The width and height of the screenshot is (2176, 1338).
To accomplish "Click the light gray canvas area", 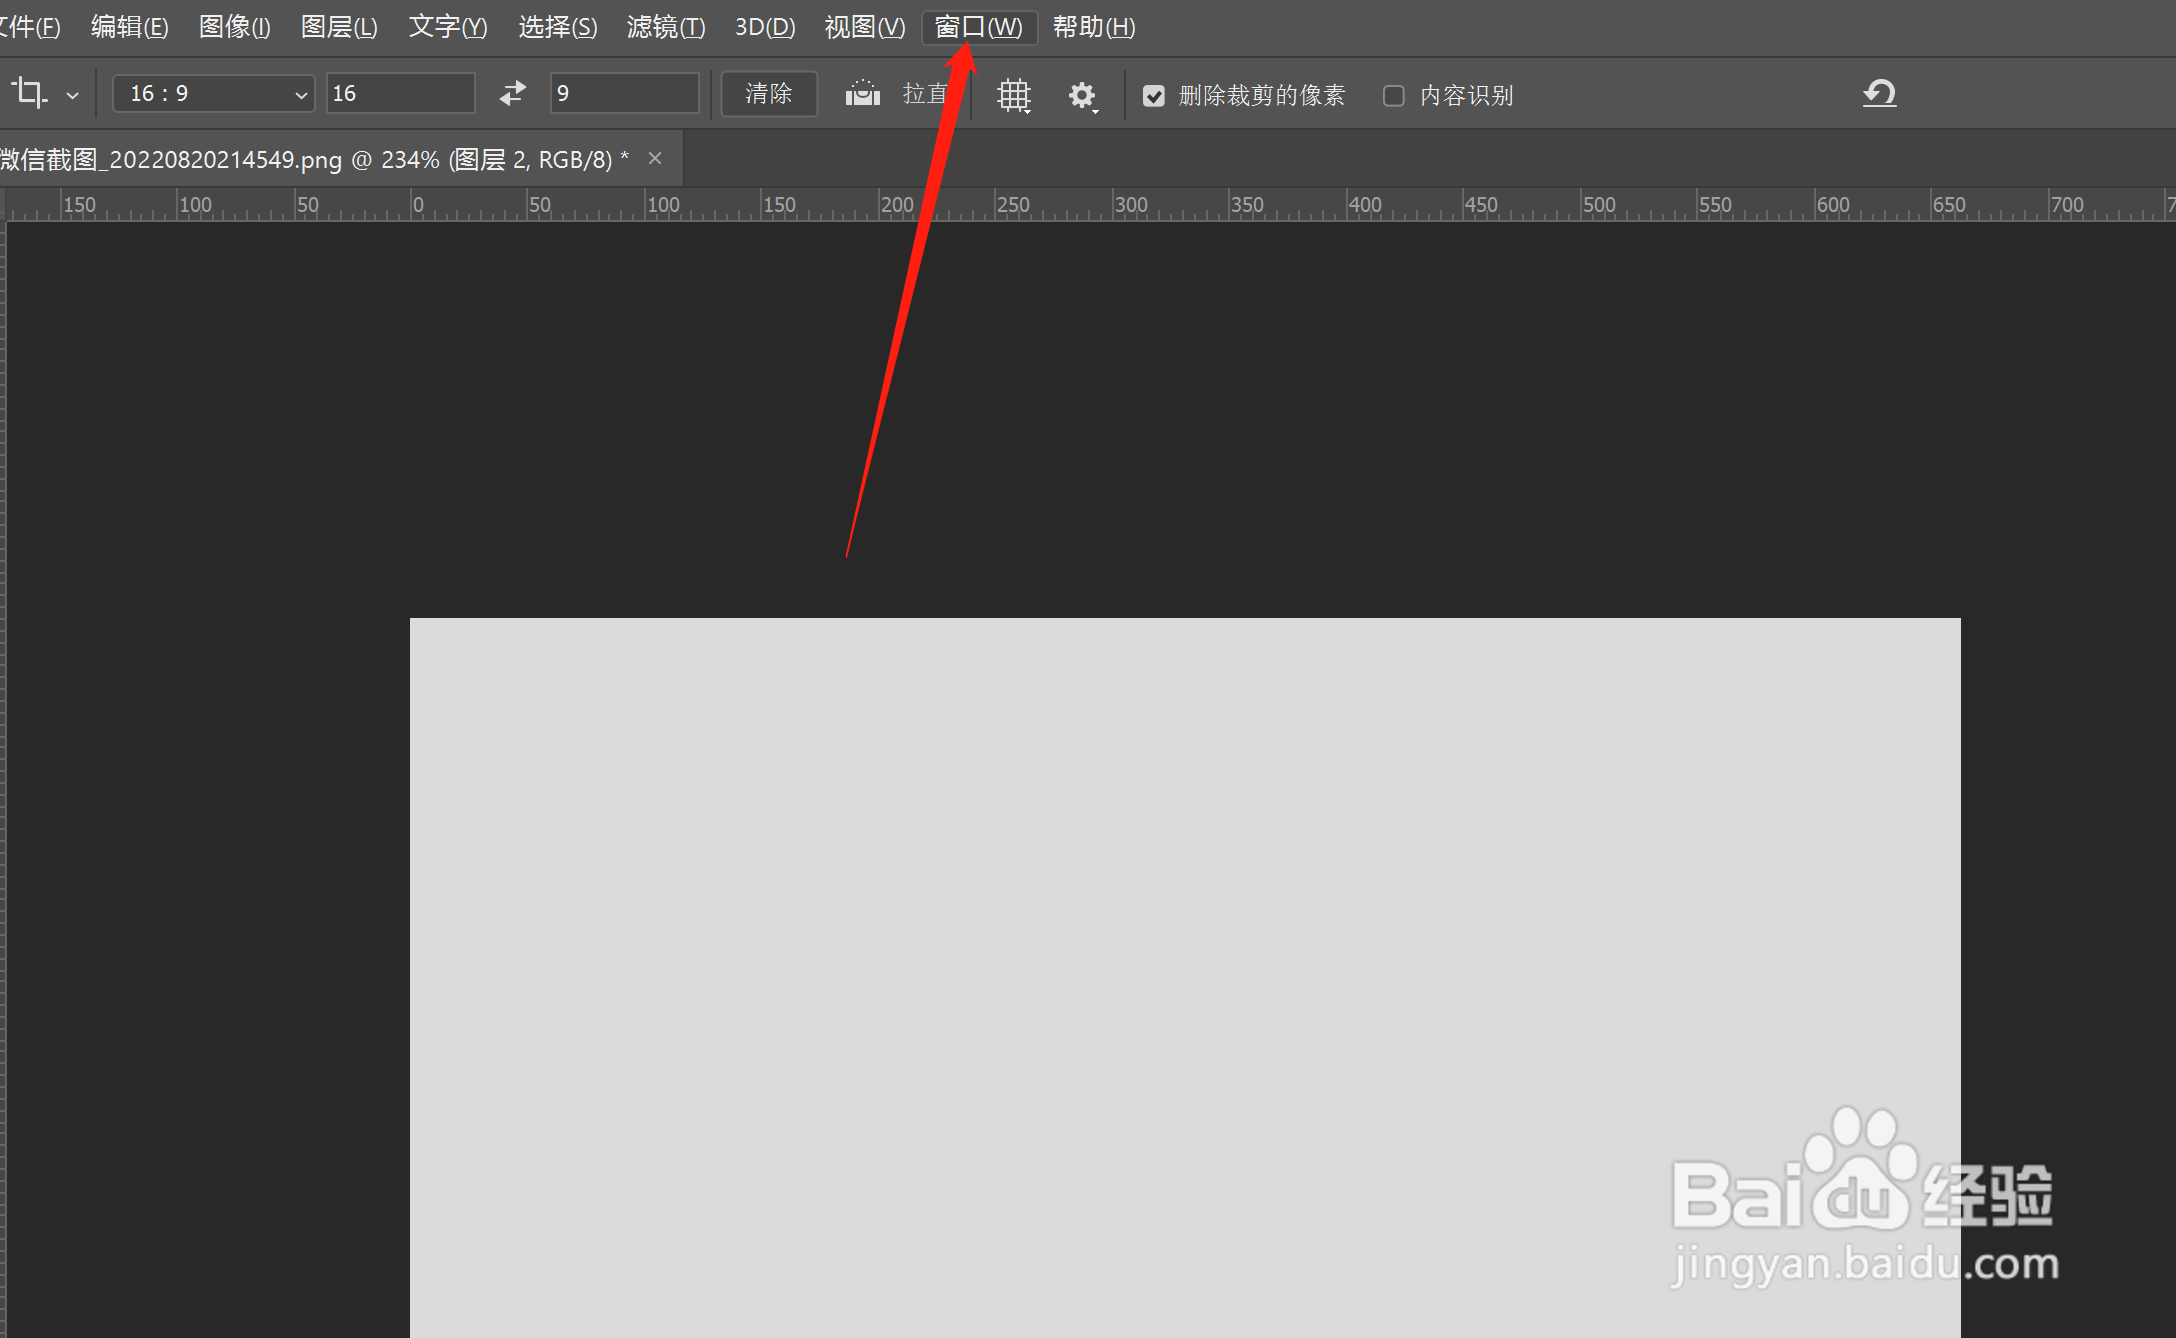I will pos(1185,977).
